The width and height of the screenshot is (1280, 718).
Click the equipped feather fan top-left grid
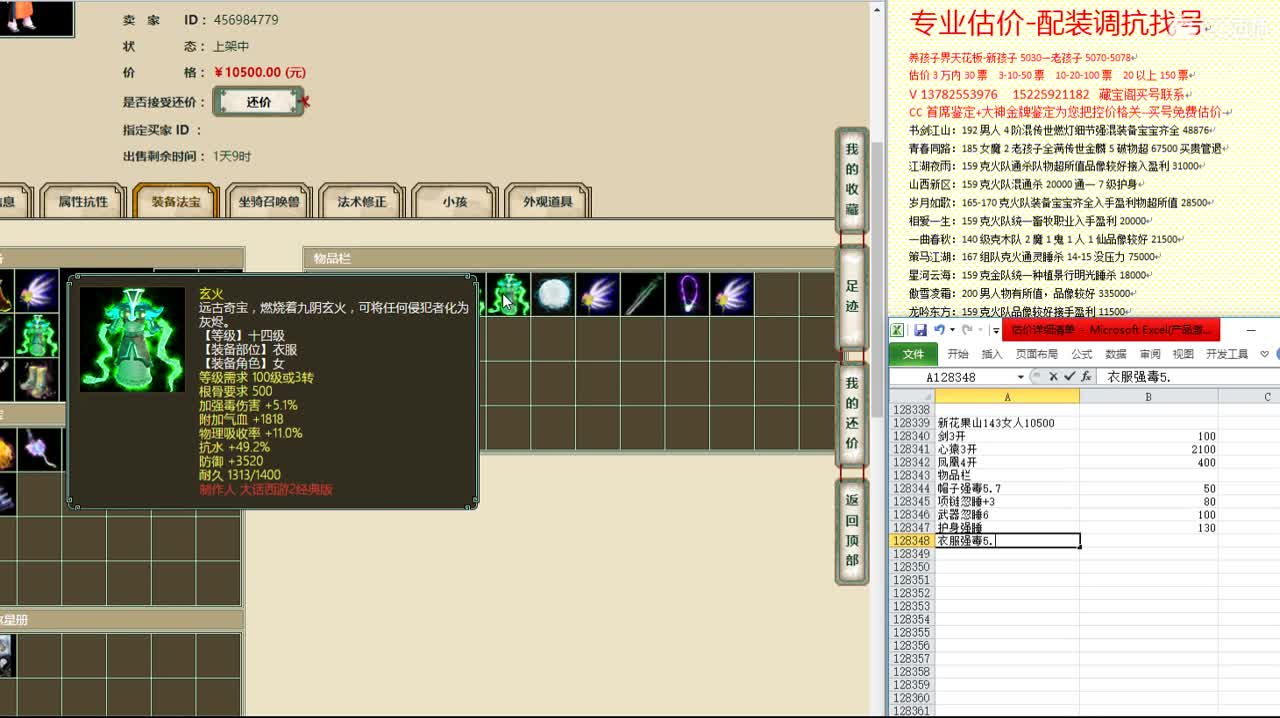coord(38,291)
